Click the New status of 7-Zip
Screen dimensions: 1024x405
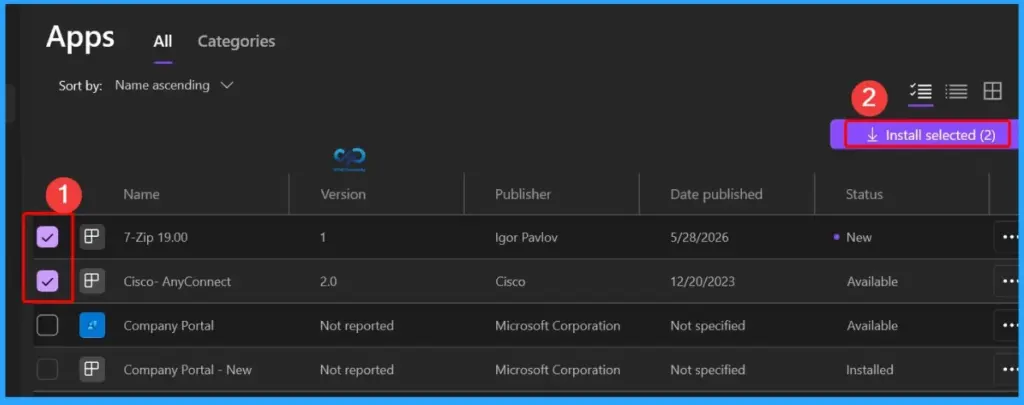(x=859, y=238)
